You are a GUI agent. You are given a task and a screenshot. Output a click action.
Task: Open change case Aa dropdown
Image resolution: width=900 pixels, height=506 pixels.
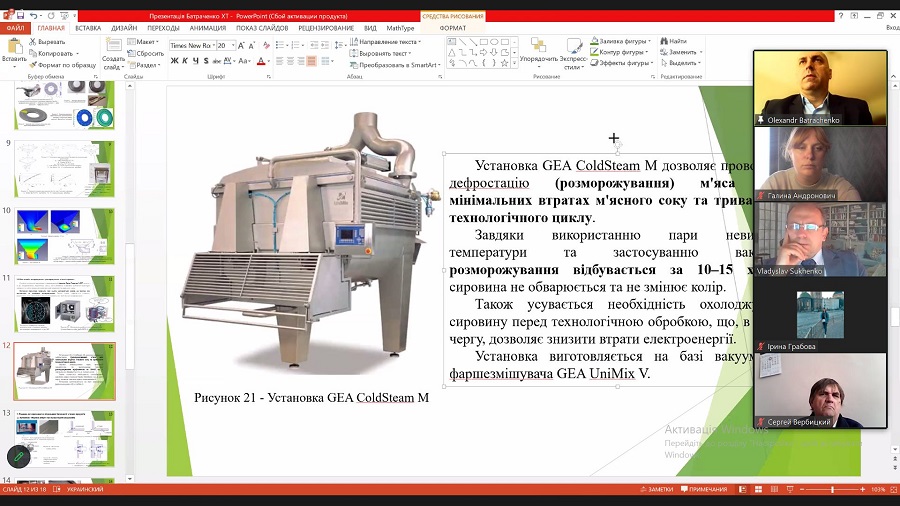(244, 61)
